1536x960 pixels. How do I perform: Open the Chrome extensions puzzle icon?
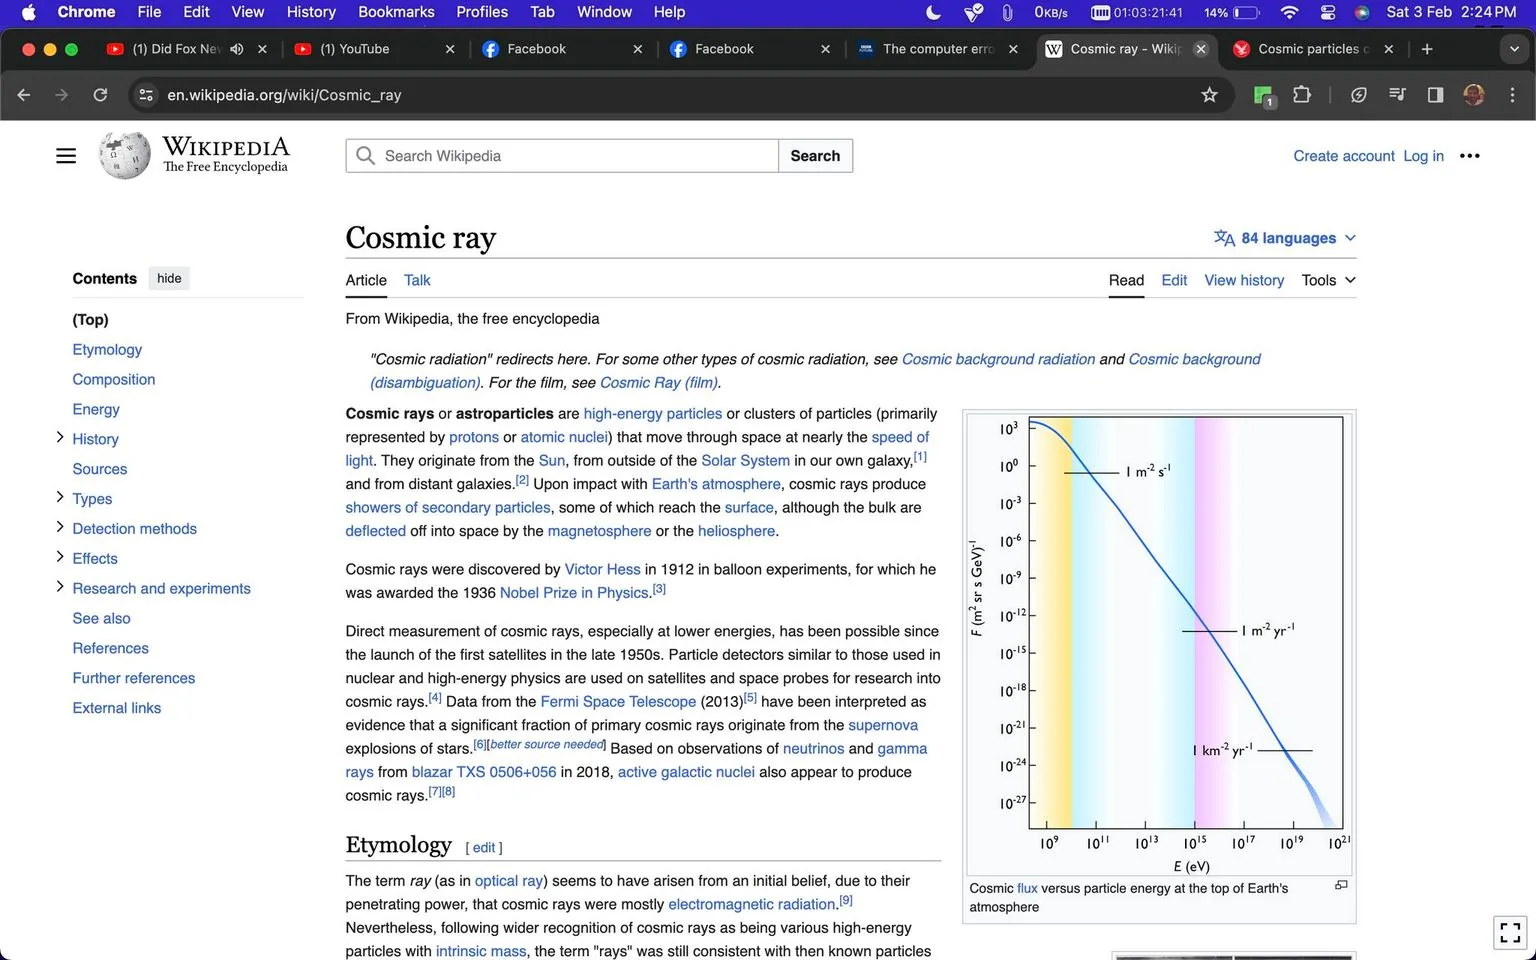(1301, 95)
